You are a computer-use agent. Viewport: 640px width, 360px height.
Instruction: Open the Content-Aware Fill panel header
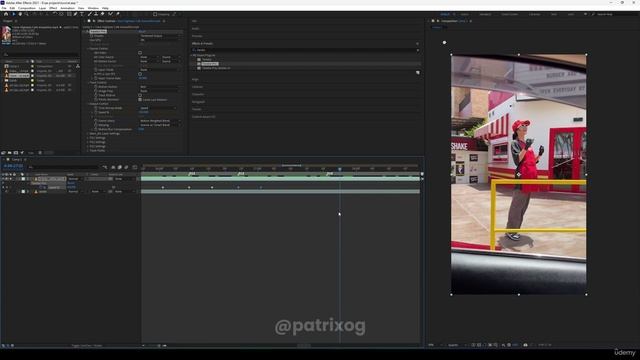(204, 117)
